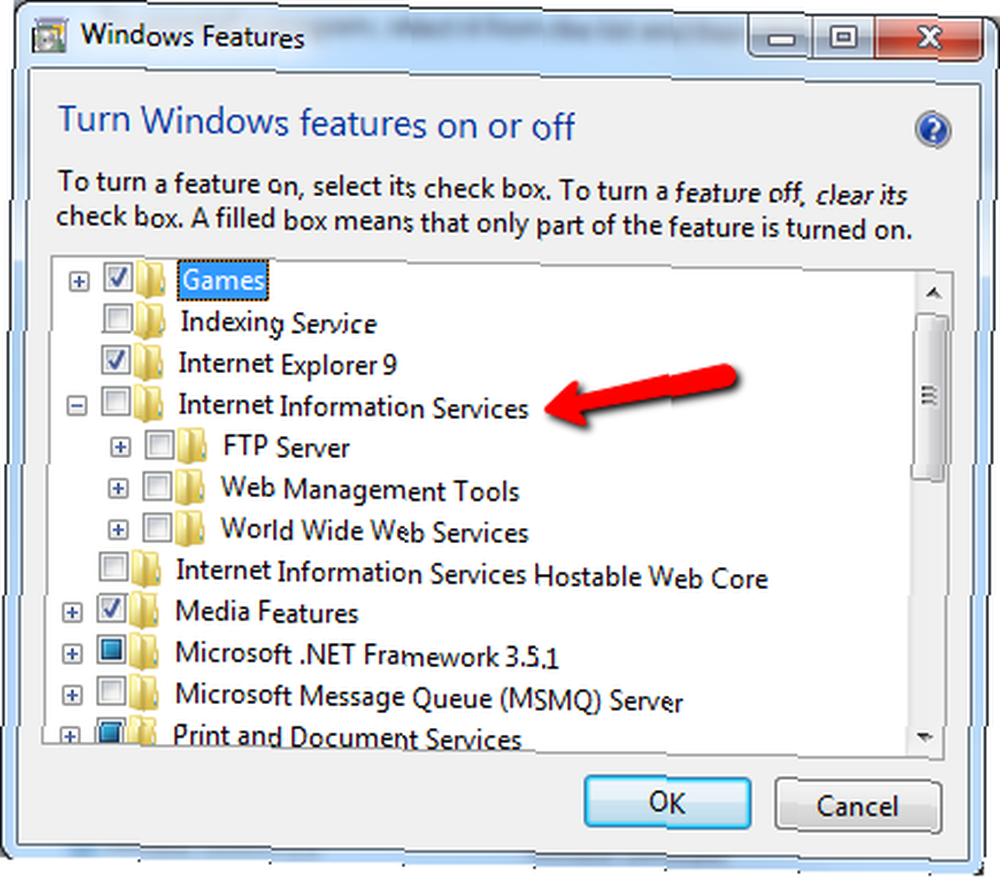Select the Microsoft .NET Framework 3.5.1 label
The height and width of the screenshot is (878, 1000).
[367, 655]
